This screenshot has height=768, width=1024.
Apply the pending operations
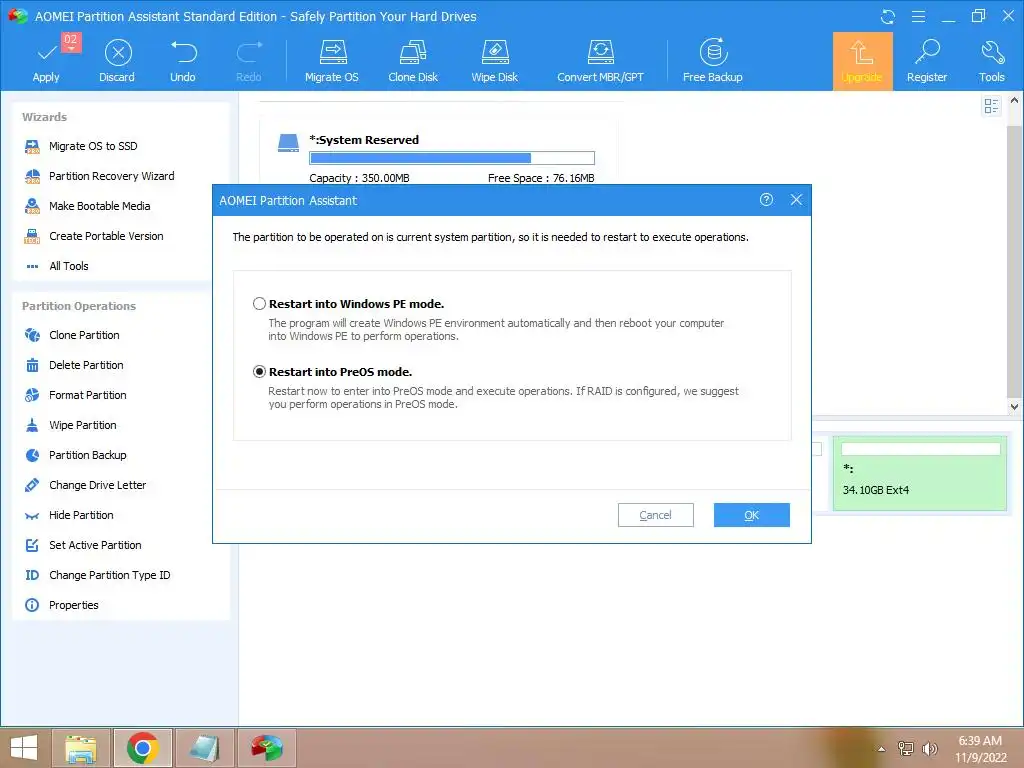tap(46, 61)
